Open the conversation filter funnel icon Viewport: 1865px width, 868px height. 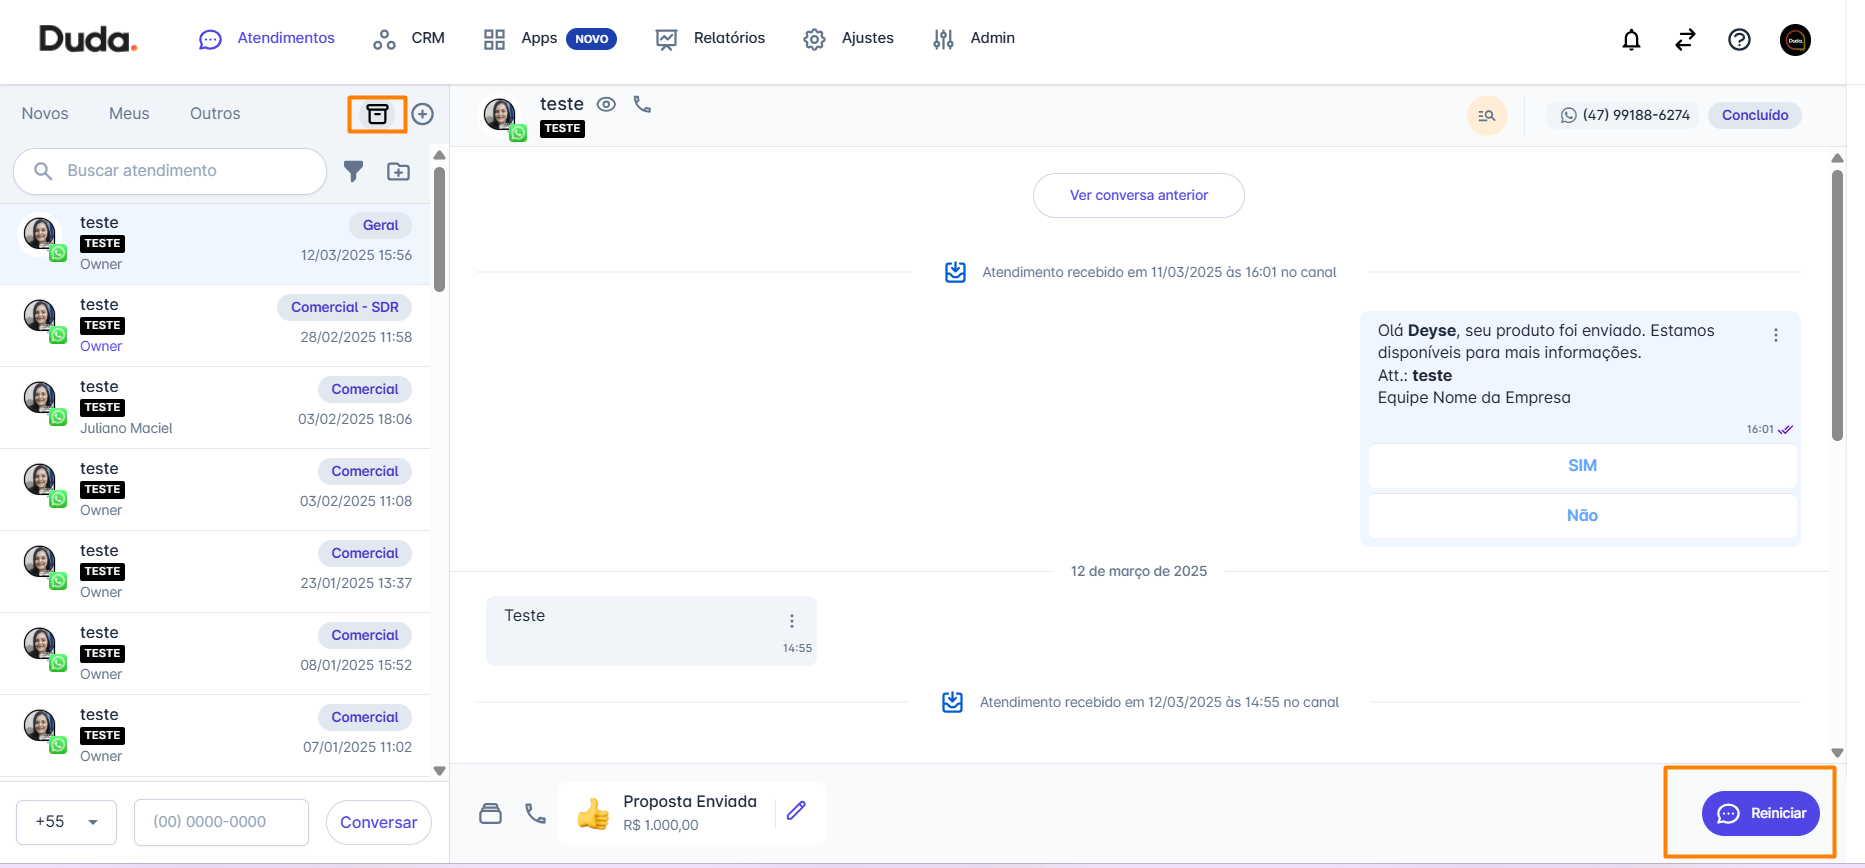(353, 172)
